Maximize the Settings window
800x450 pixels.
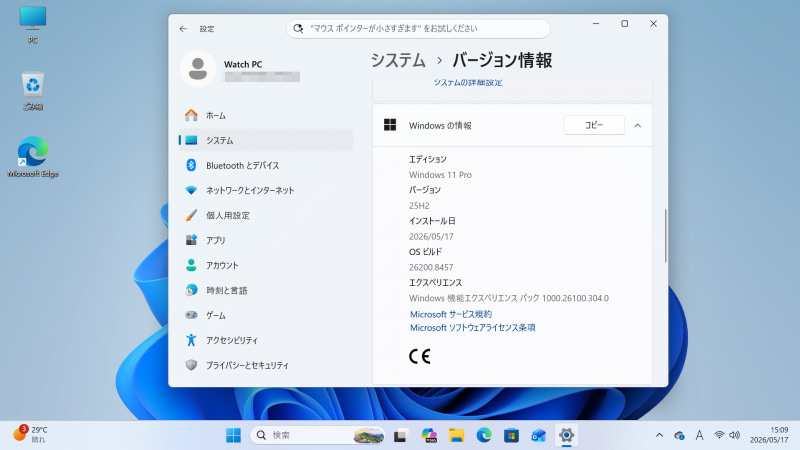(x=624, y=23)
